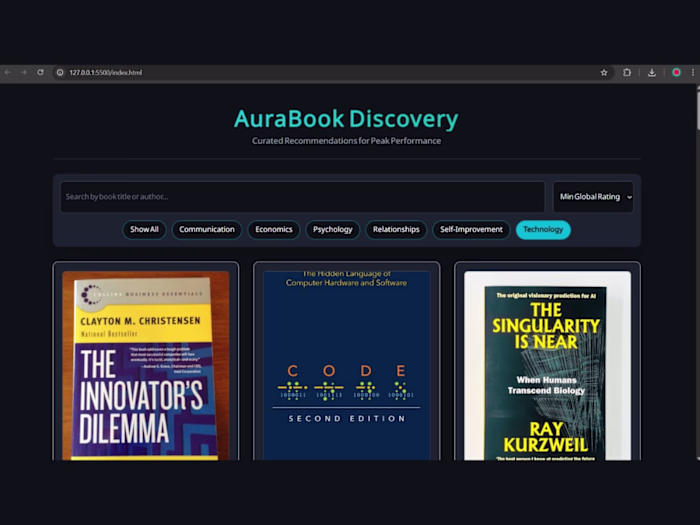Viewport: 700px width, 525px height.
Task: Open the CODE Second Edition book cover
Action: tap(346, 366)
